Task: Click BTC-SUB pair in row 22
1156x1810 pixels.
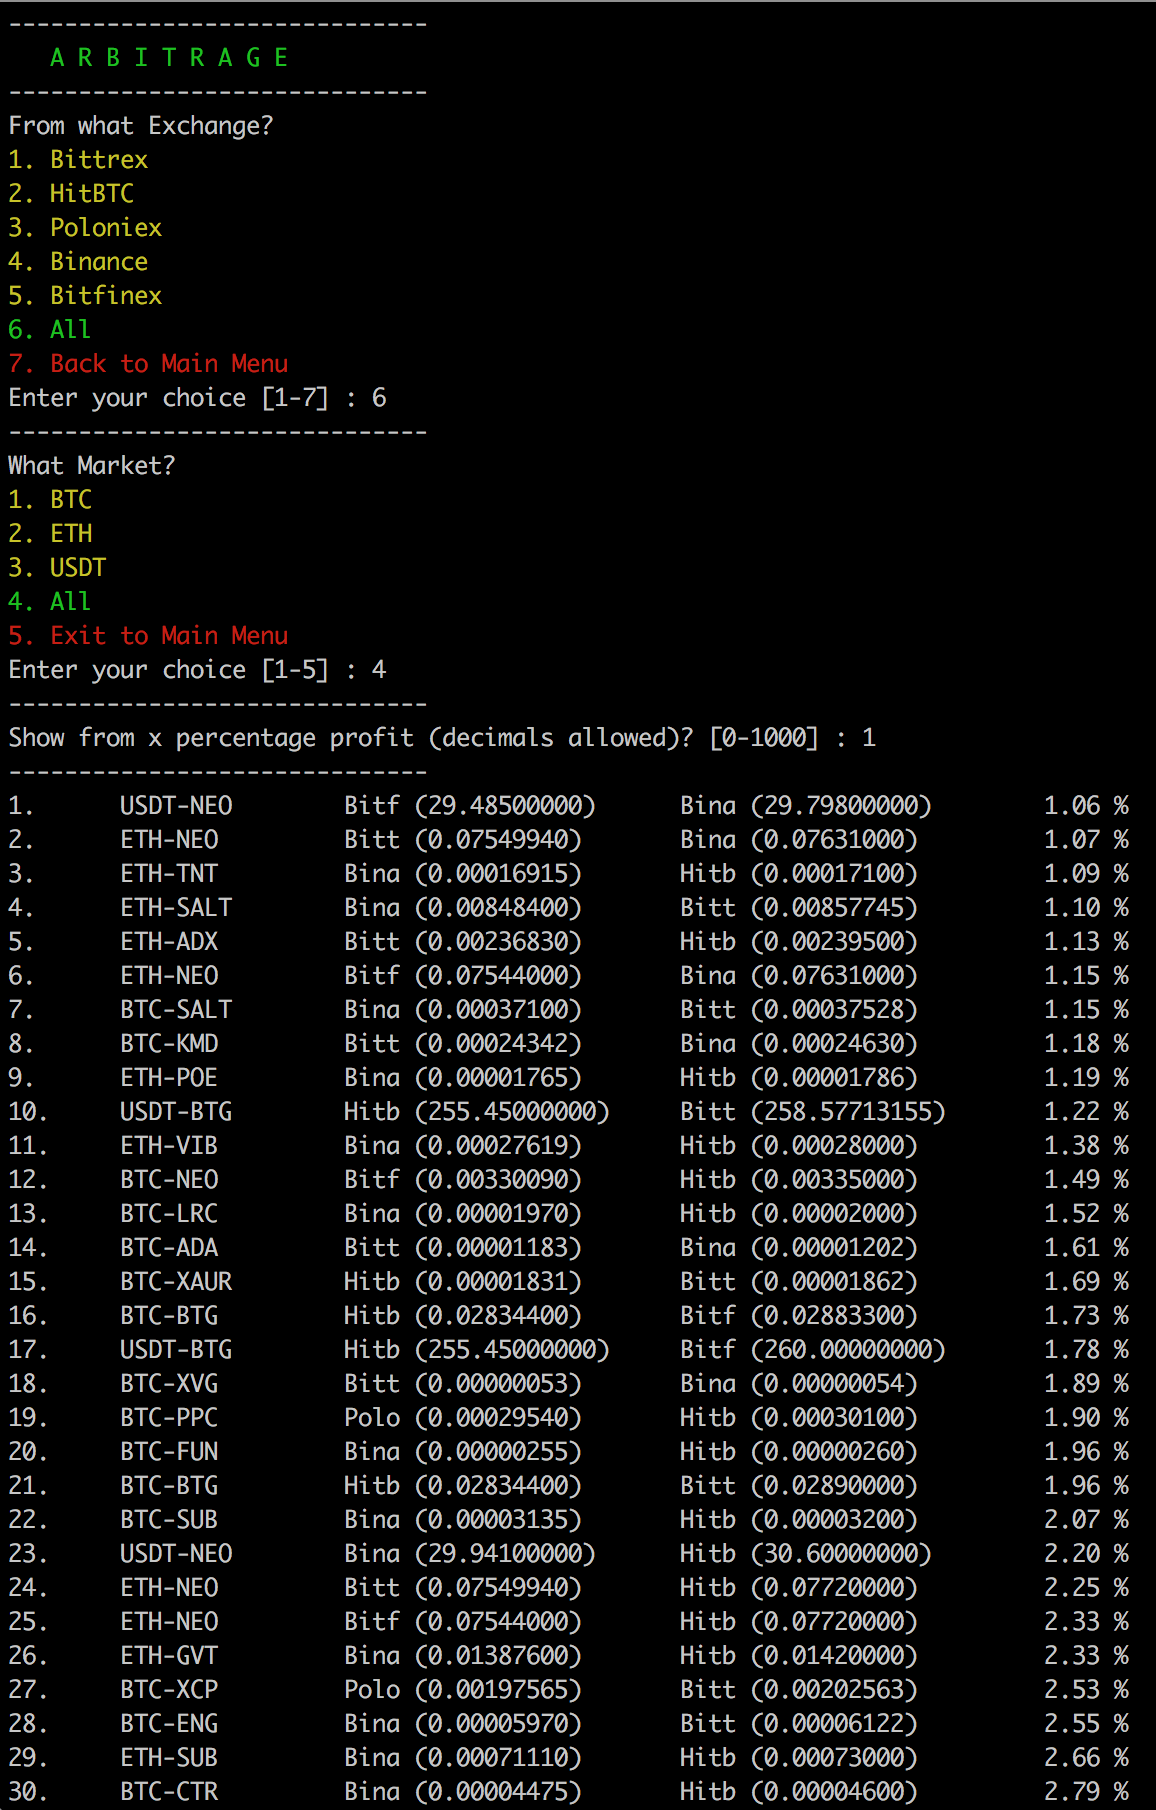Action: coord(169,1520)
